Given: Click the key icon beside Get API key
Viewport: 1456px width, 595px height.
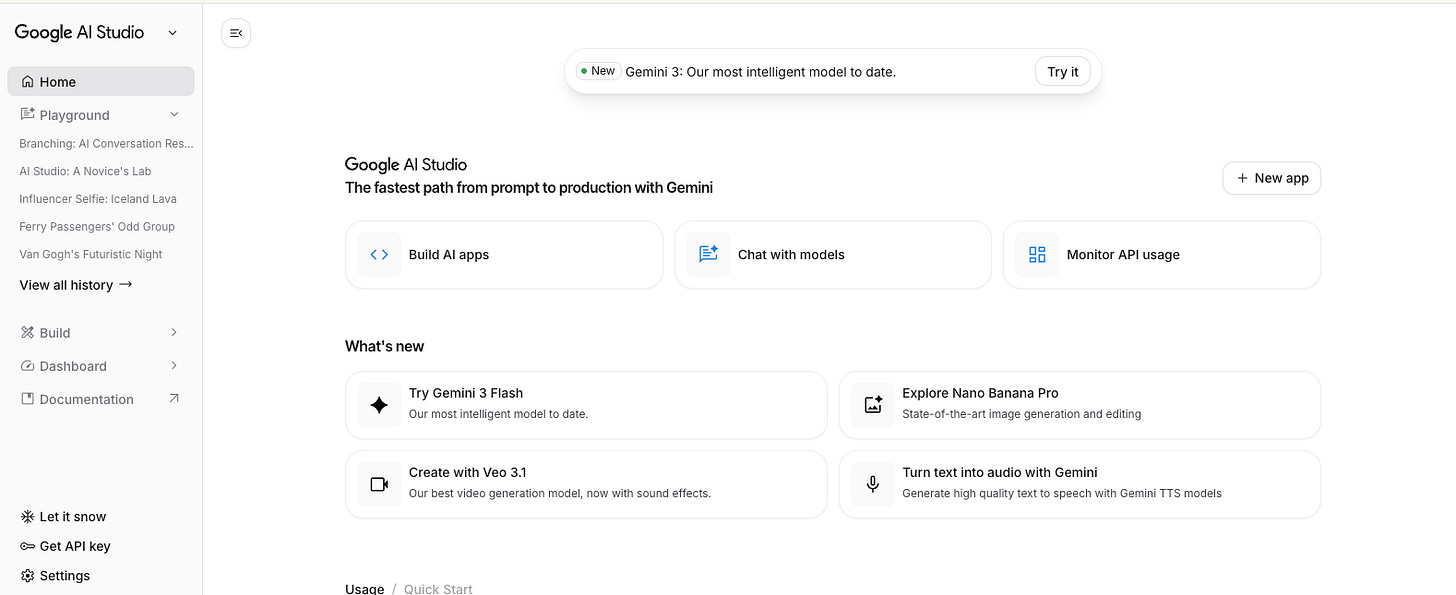Looking at the screenshot, I should pos(27,546).
